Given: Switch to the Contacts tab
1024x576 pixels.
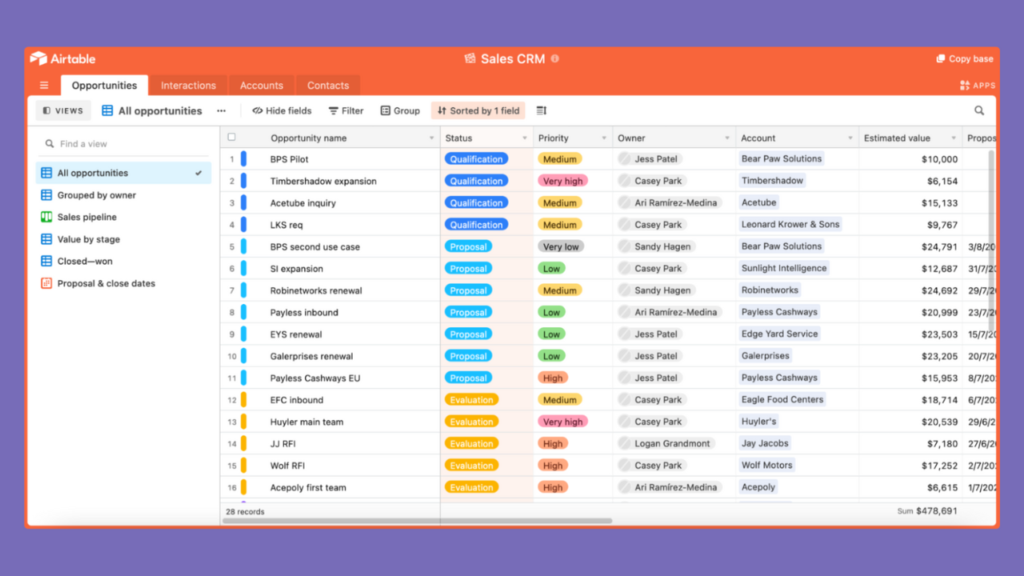Looking at the screenshot, I should click(x=328, y=86).
